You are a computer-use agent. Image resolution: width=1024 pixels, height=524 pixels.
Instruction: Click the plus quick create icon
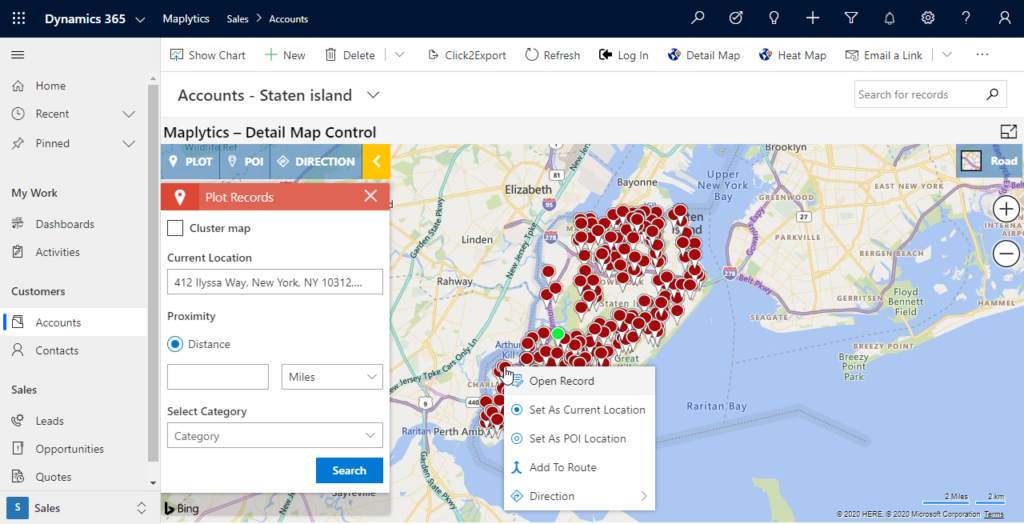pos(812,18)
